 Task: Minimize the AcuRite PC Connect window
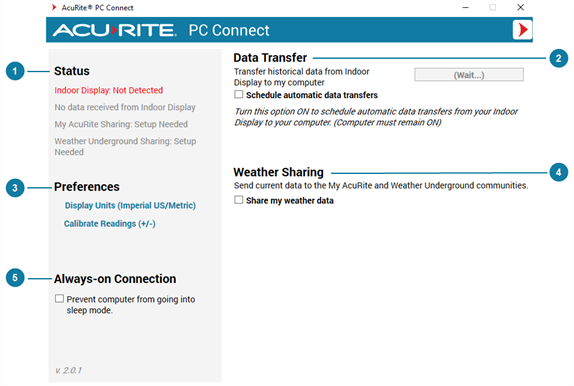(465, 7)
